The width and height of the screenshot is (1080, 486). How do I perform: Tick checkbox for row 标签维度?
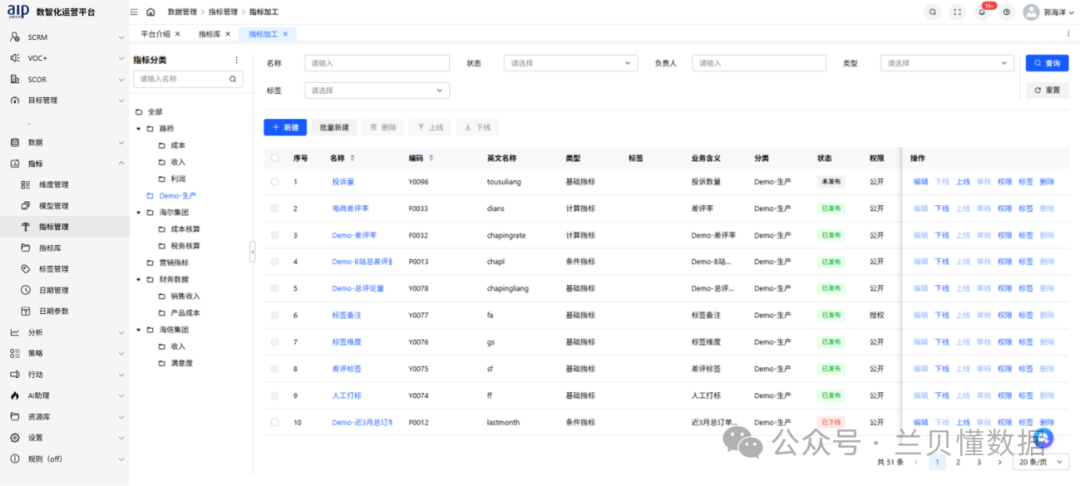pos(275,341)
